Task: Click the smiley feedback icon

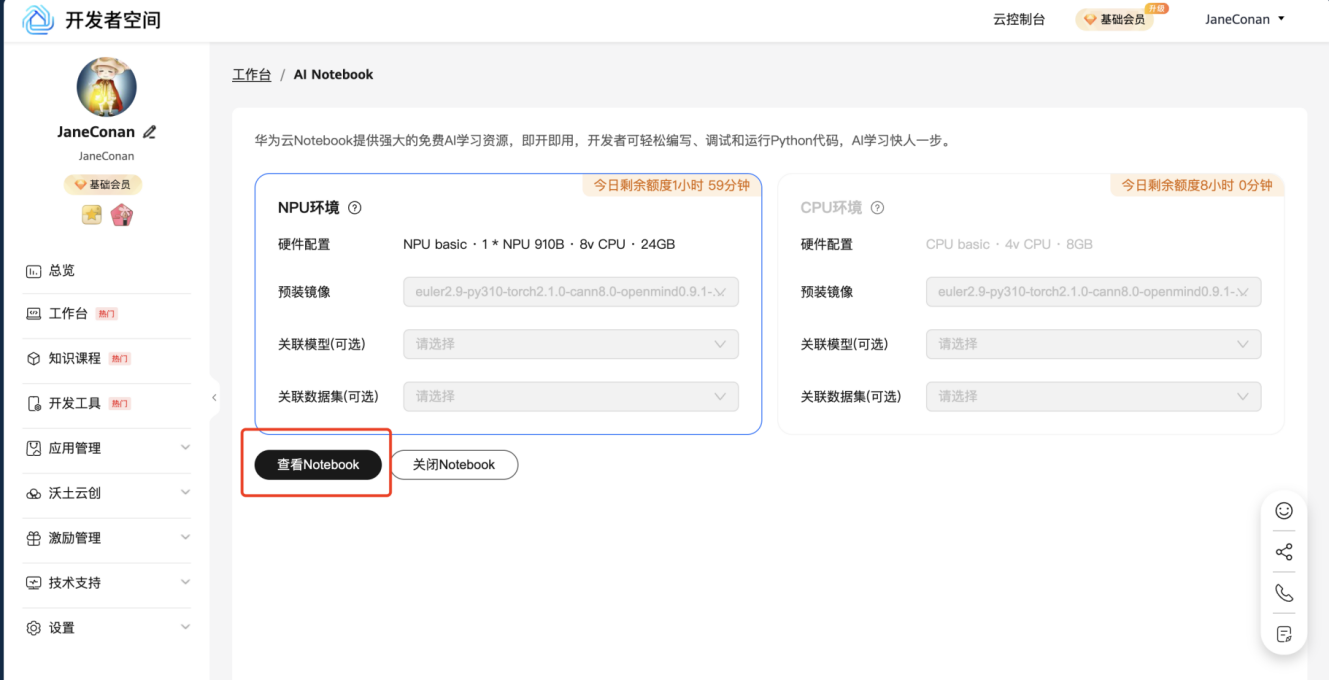Action: [1284, 511]
